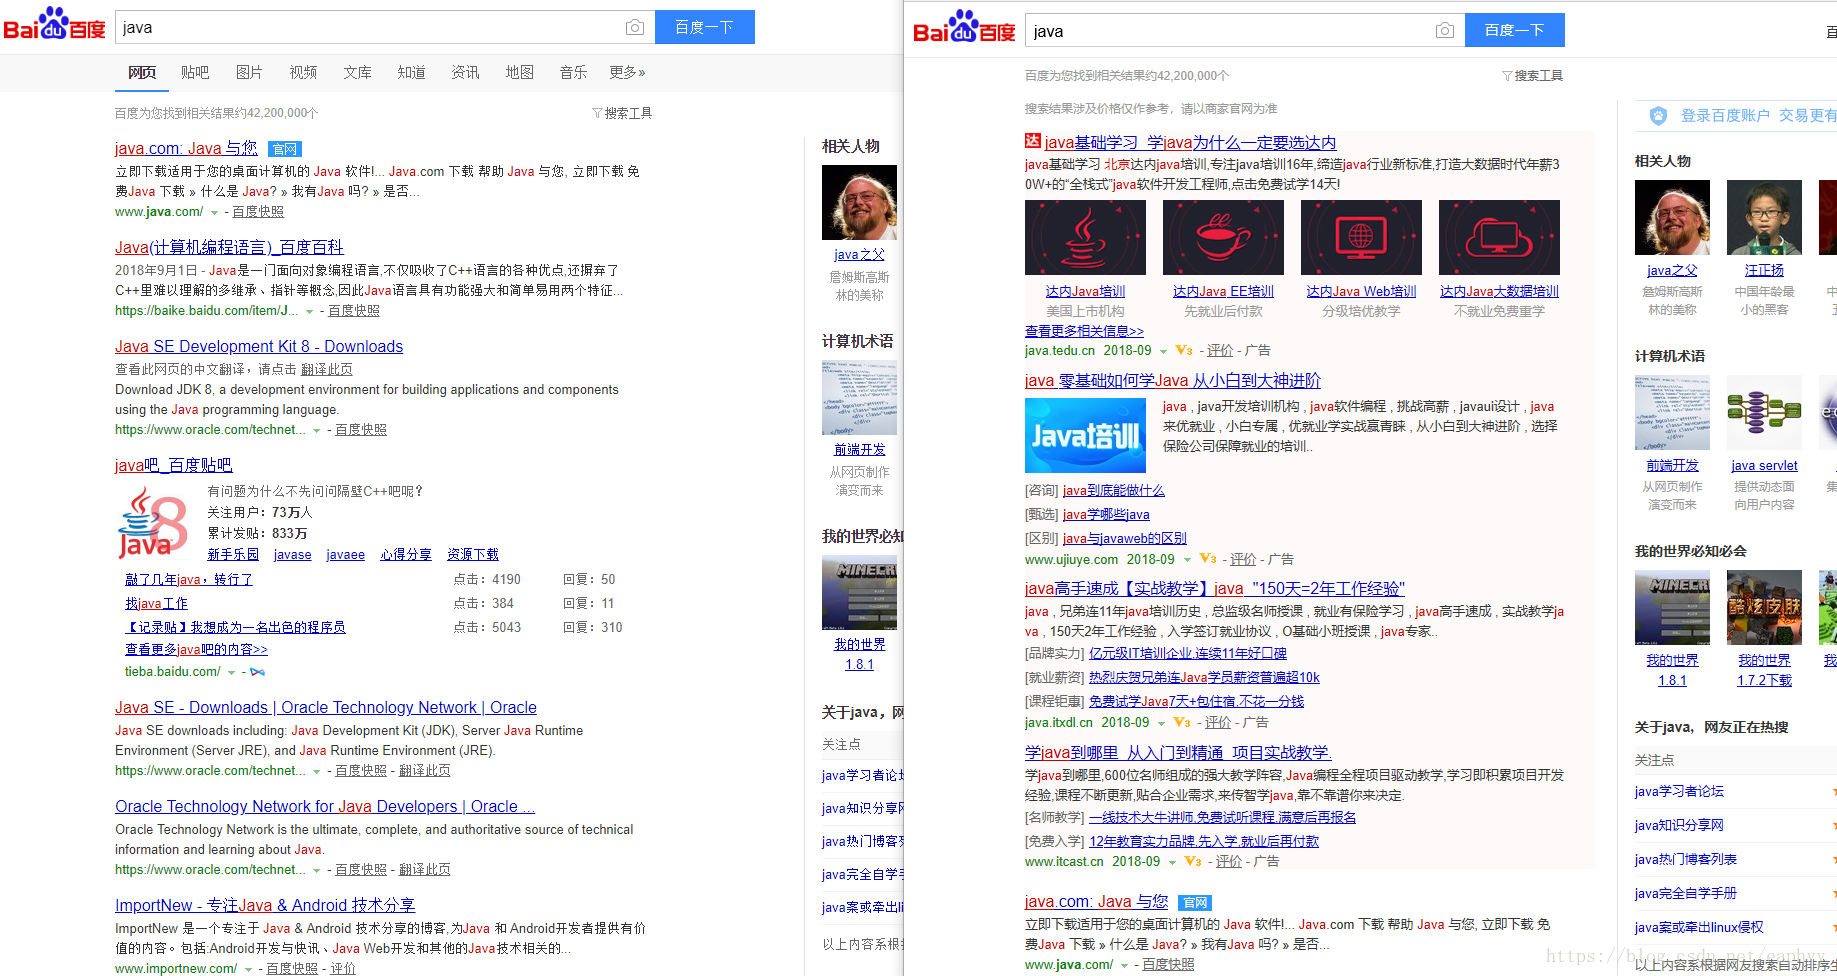Click 百度一下 search button in right window
The height and width of the screenshot is (976, 1837).
[1515, 30]
